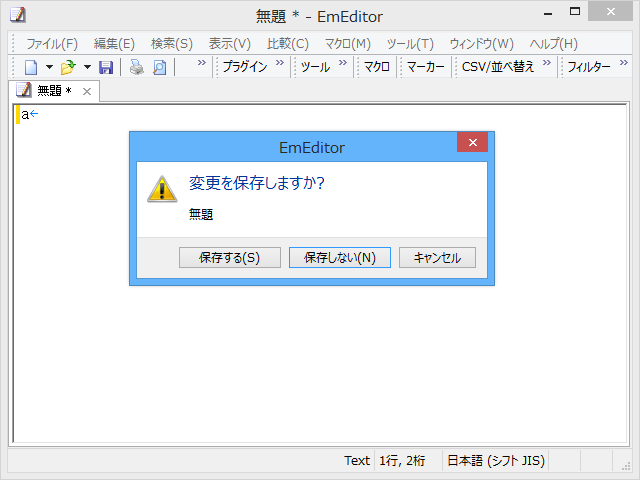Click the マーカー toolbar label
The width and height of the screenshot is (640, 480).
(425, 67)
